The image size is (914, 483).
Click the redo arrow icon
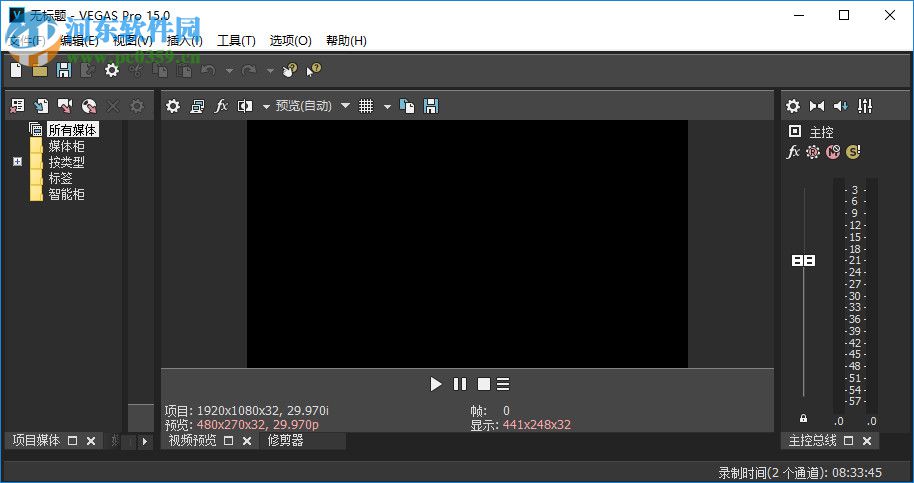tap(249, 70)
